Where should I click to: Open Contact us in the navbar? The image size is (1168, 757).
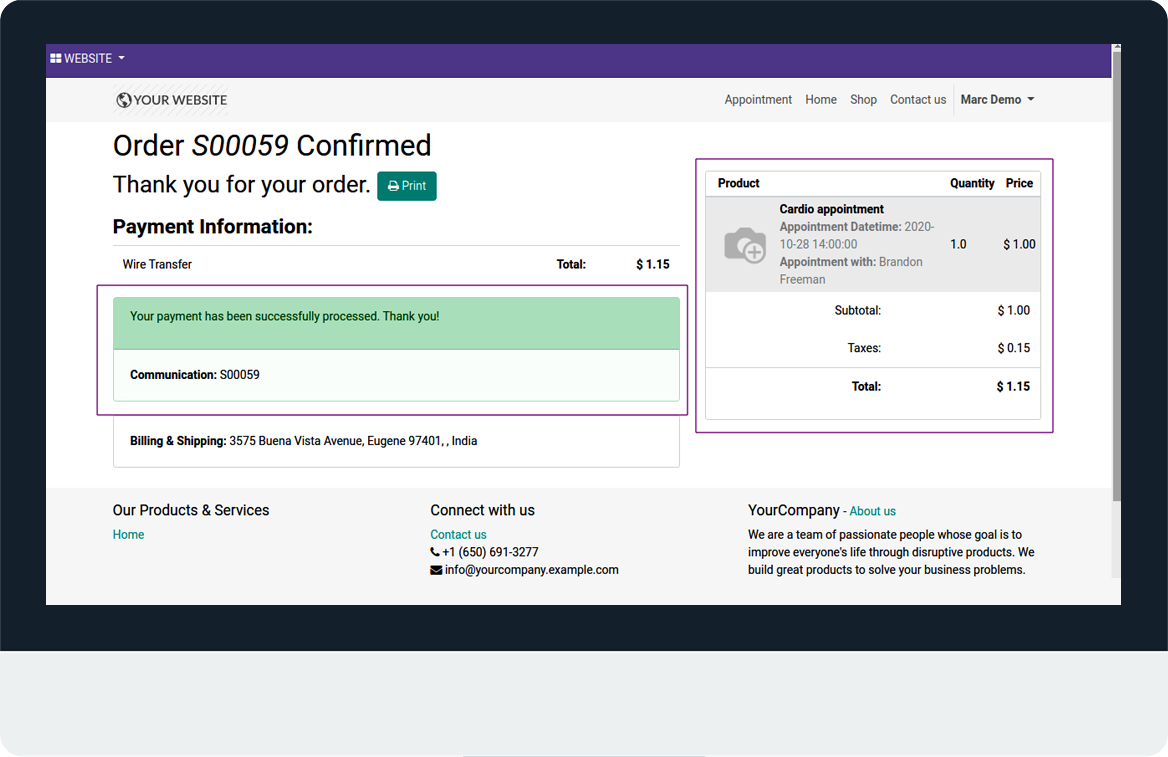point(918,99)
